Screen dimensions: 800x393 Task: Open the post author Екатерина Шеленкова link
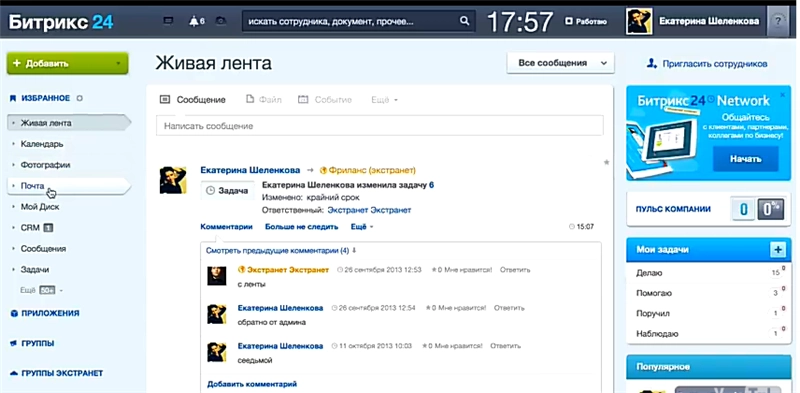(250, 170)
